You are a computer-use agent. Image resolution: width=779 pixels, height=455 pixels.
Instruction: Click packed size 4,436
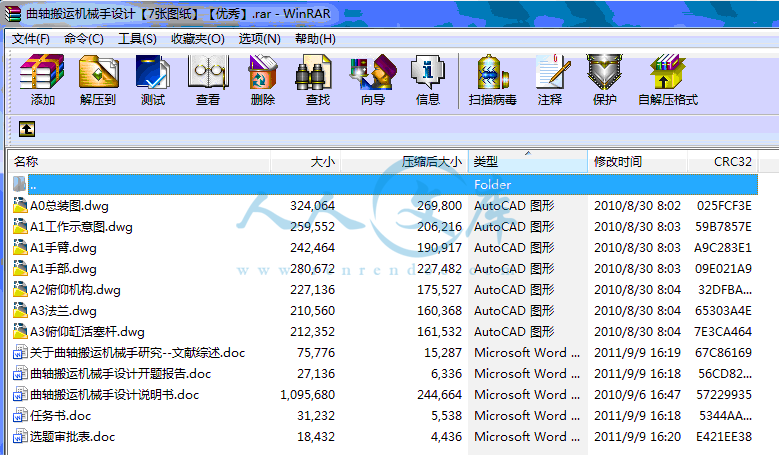pos(446,436)
